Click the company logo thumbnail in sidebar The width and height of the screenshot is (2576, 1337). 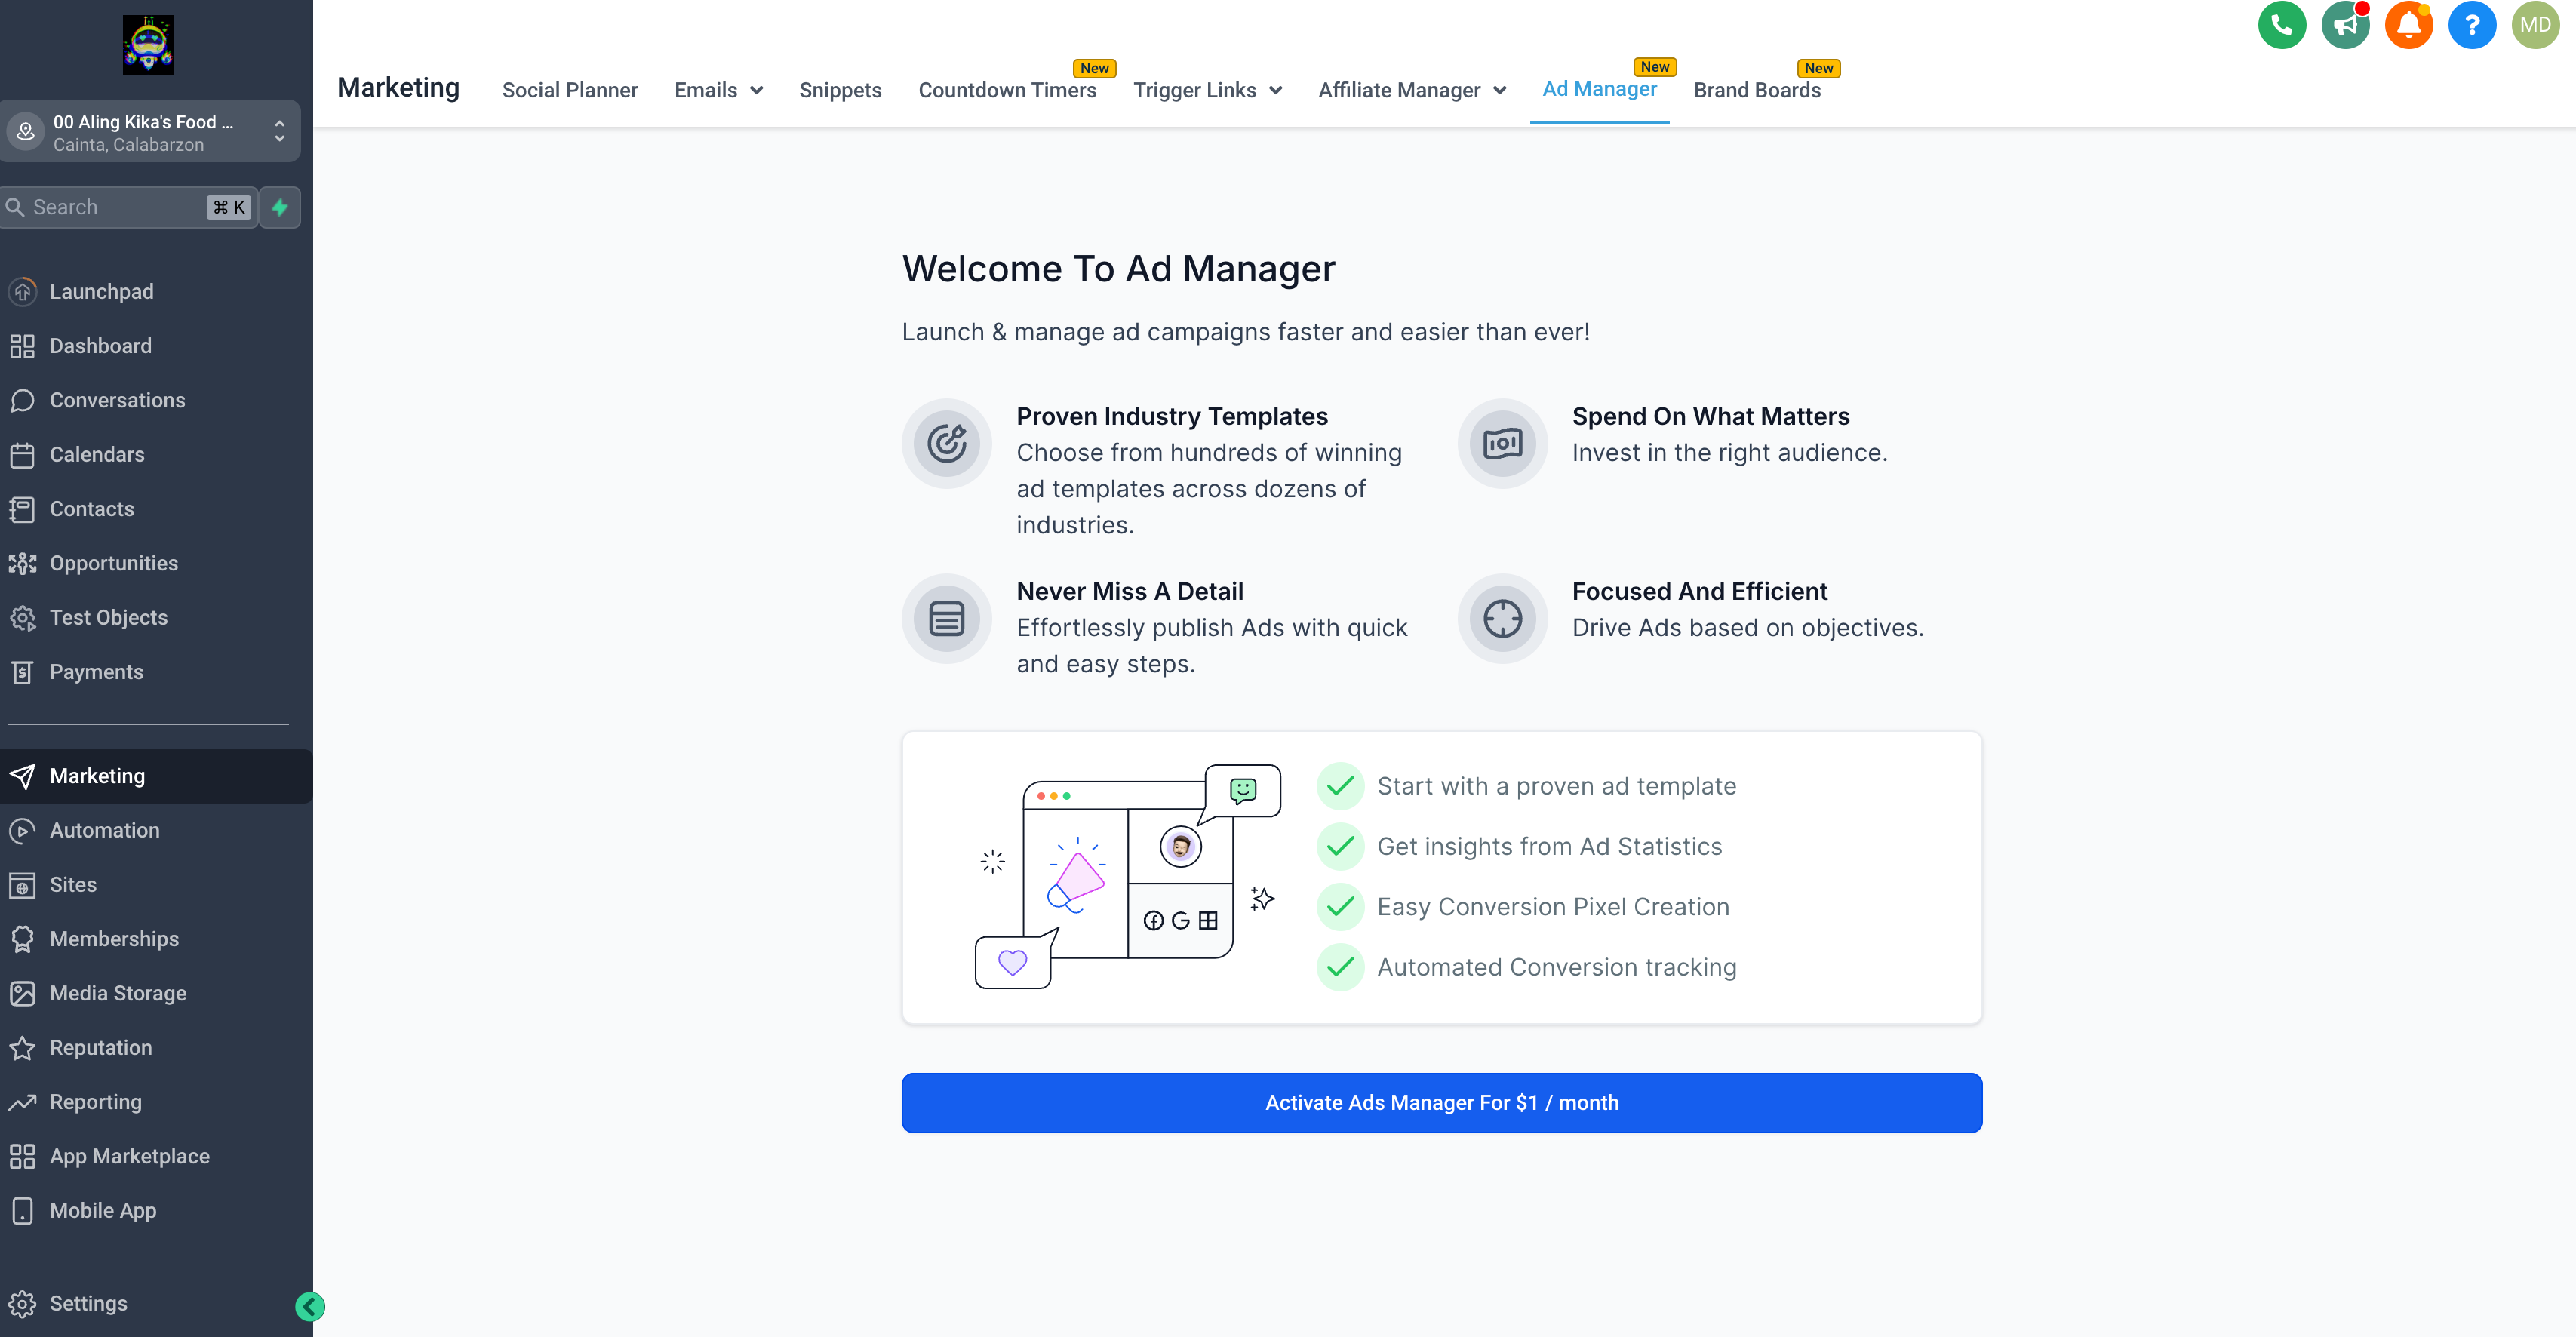pyautogui.click(x=148, y=45)
